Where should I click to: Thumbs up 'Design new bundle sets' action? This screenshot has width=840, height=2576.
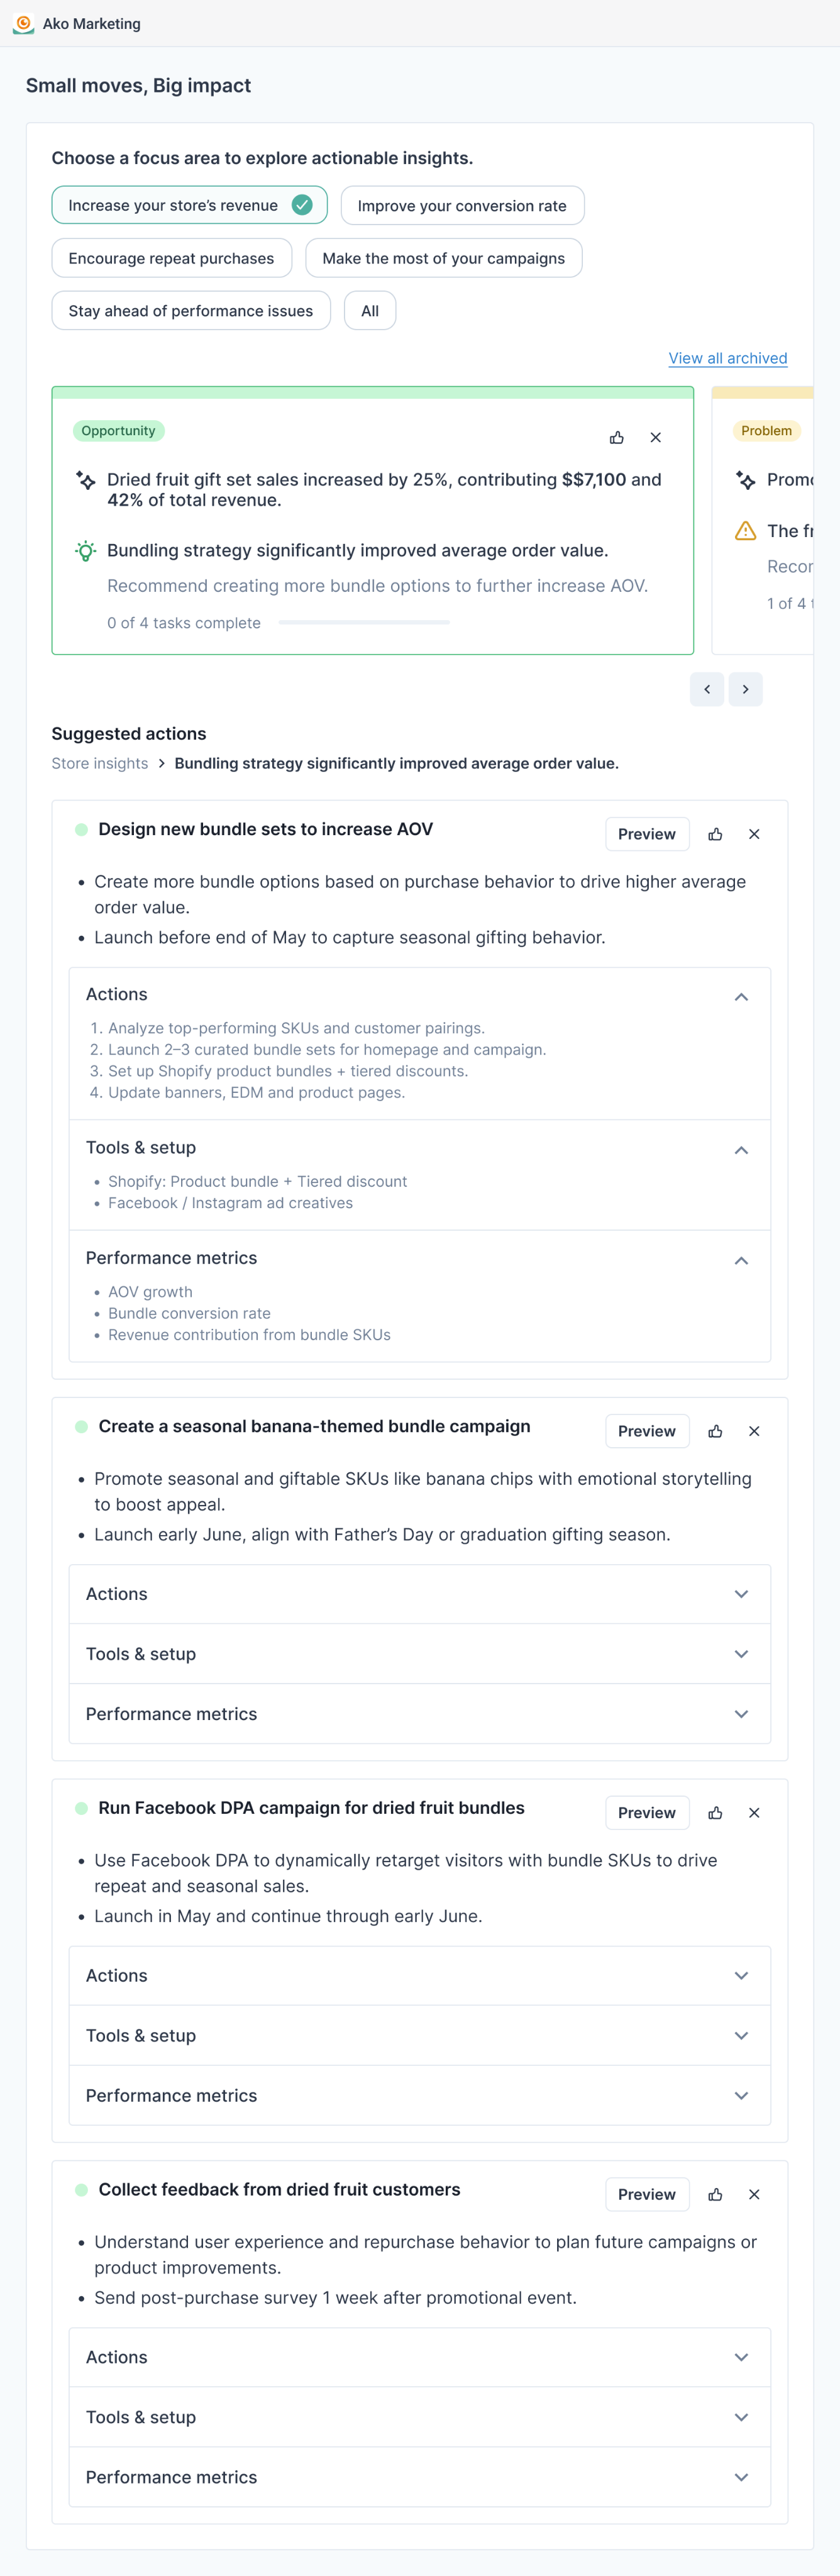click(x=715, y=834)
